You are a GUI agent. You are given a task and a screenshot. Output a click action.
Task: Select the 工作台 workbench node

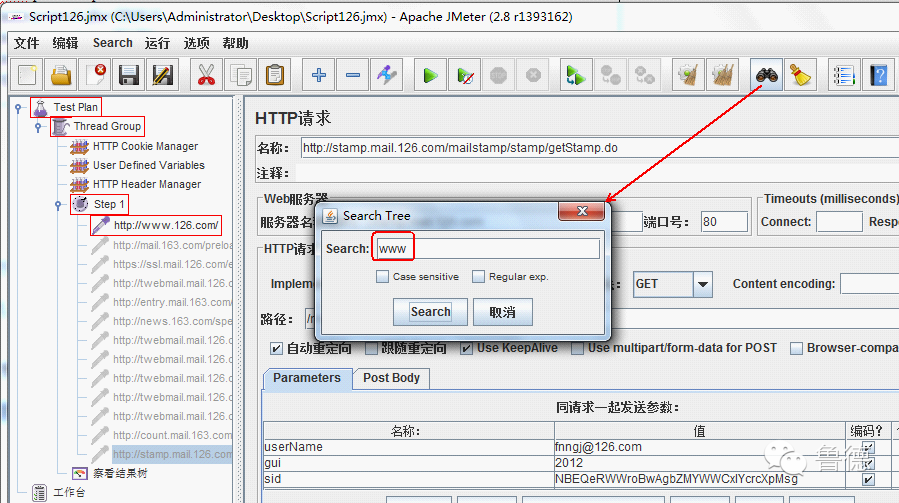tap(69, 492)
